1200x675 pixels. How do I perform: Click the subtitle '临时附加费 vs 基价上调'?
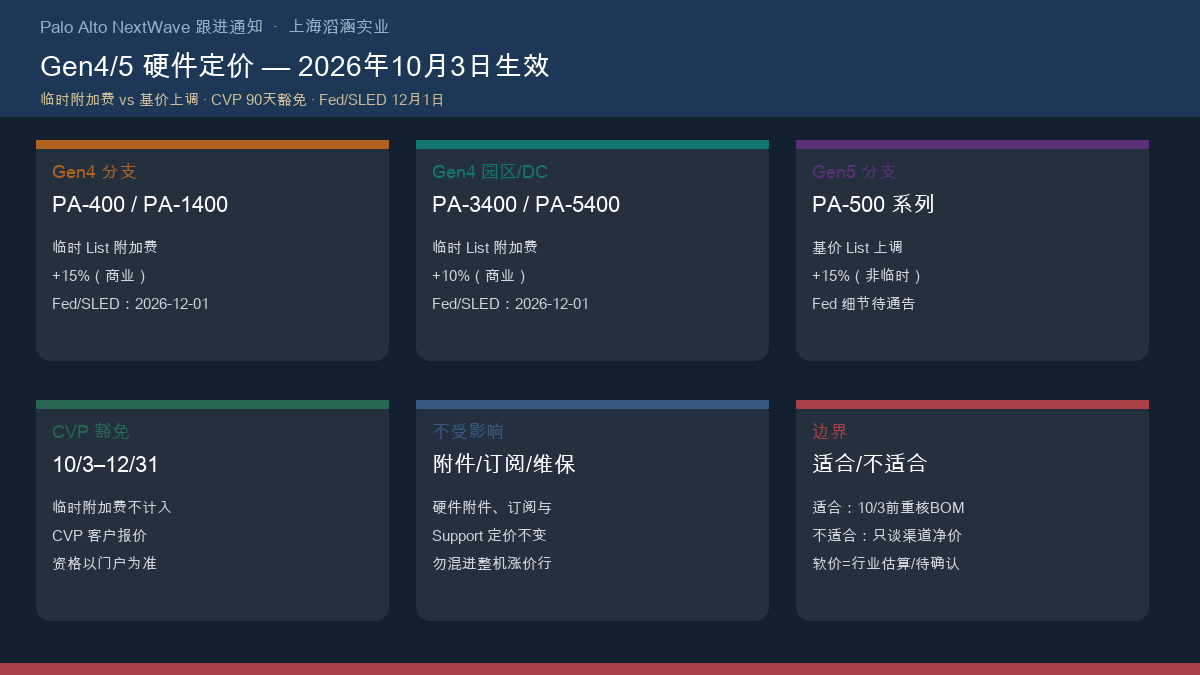point(119,100)
